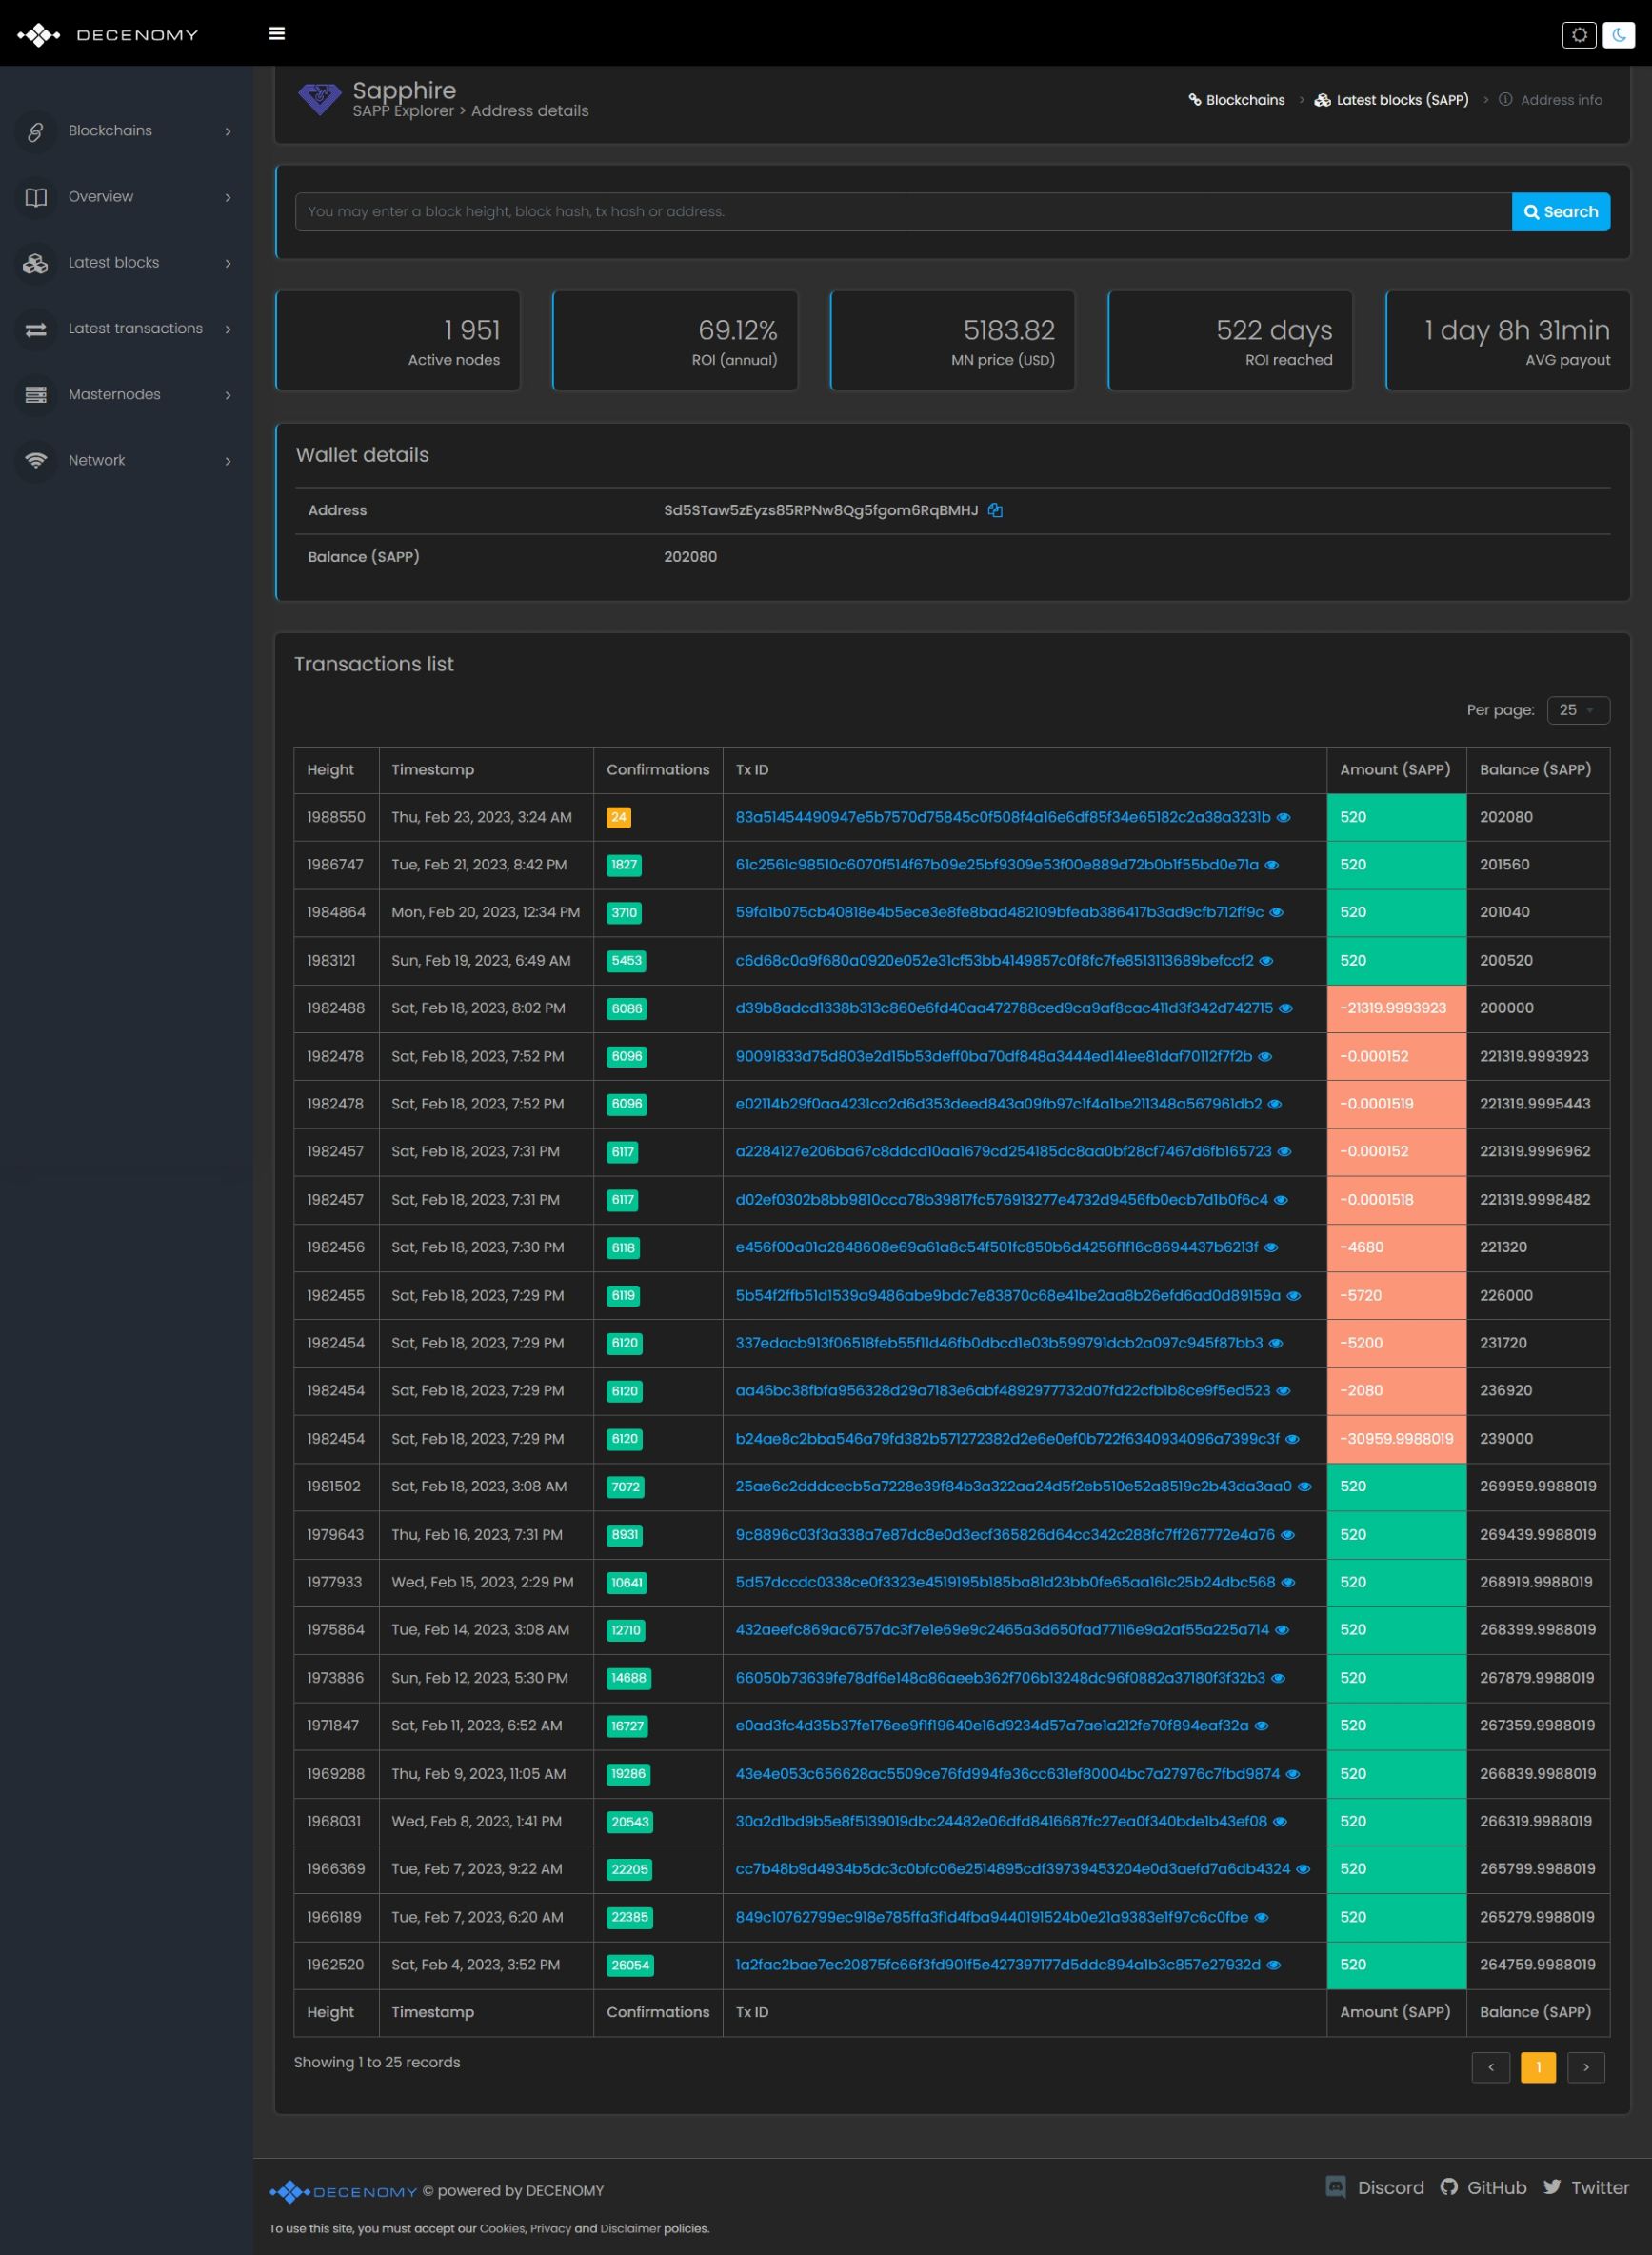Screen dimensions: 1652x2255
Task: Open Discord link icon in footer
Action: pyautogui.click(x=1335, y=2186)
